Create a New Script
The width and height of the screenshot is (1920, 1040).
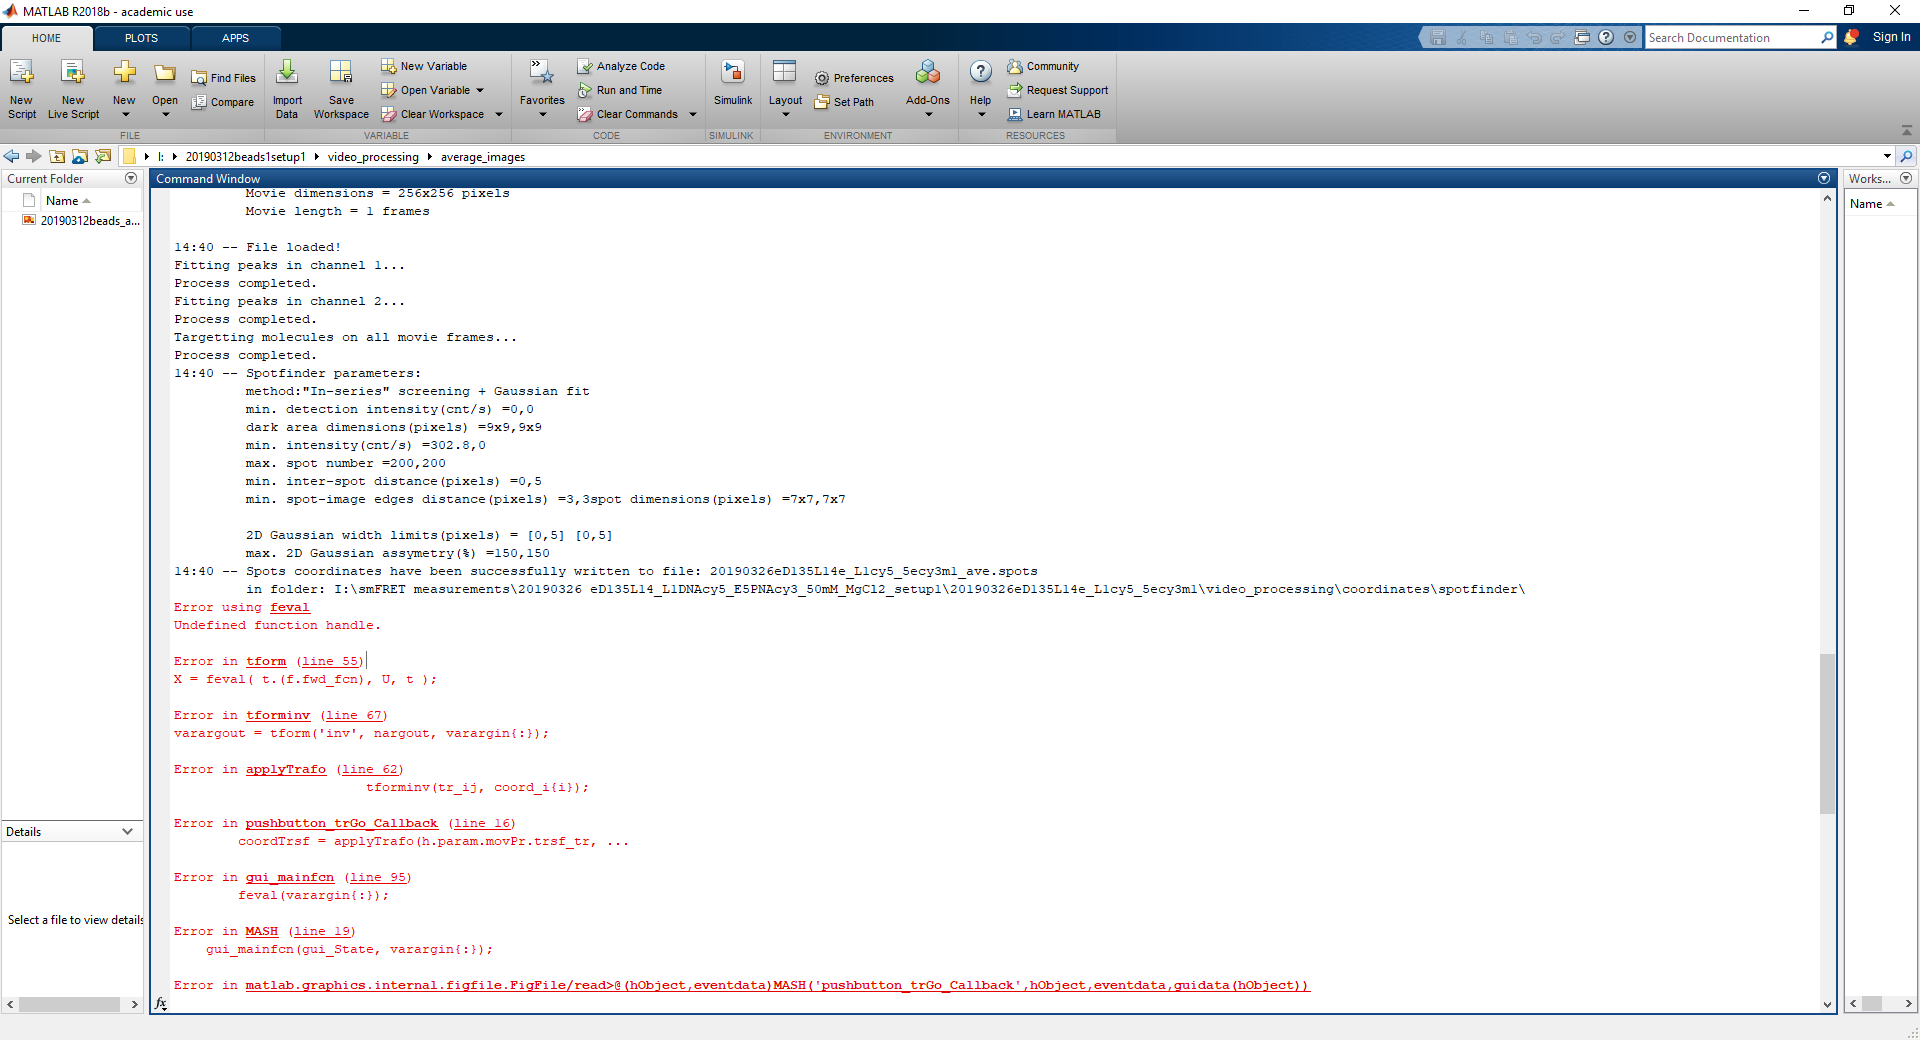point(21,88)
